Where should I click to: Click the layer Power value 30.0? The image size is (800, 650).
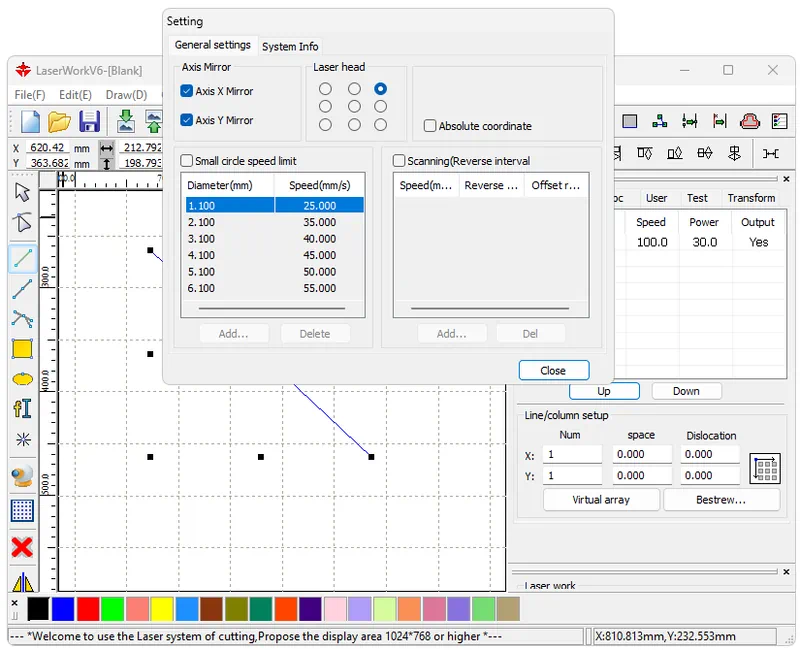point(705,242)
